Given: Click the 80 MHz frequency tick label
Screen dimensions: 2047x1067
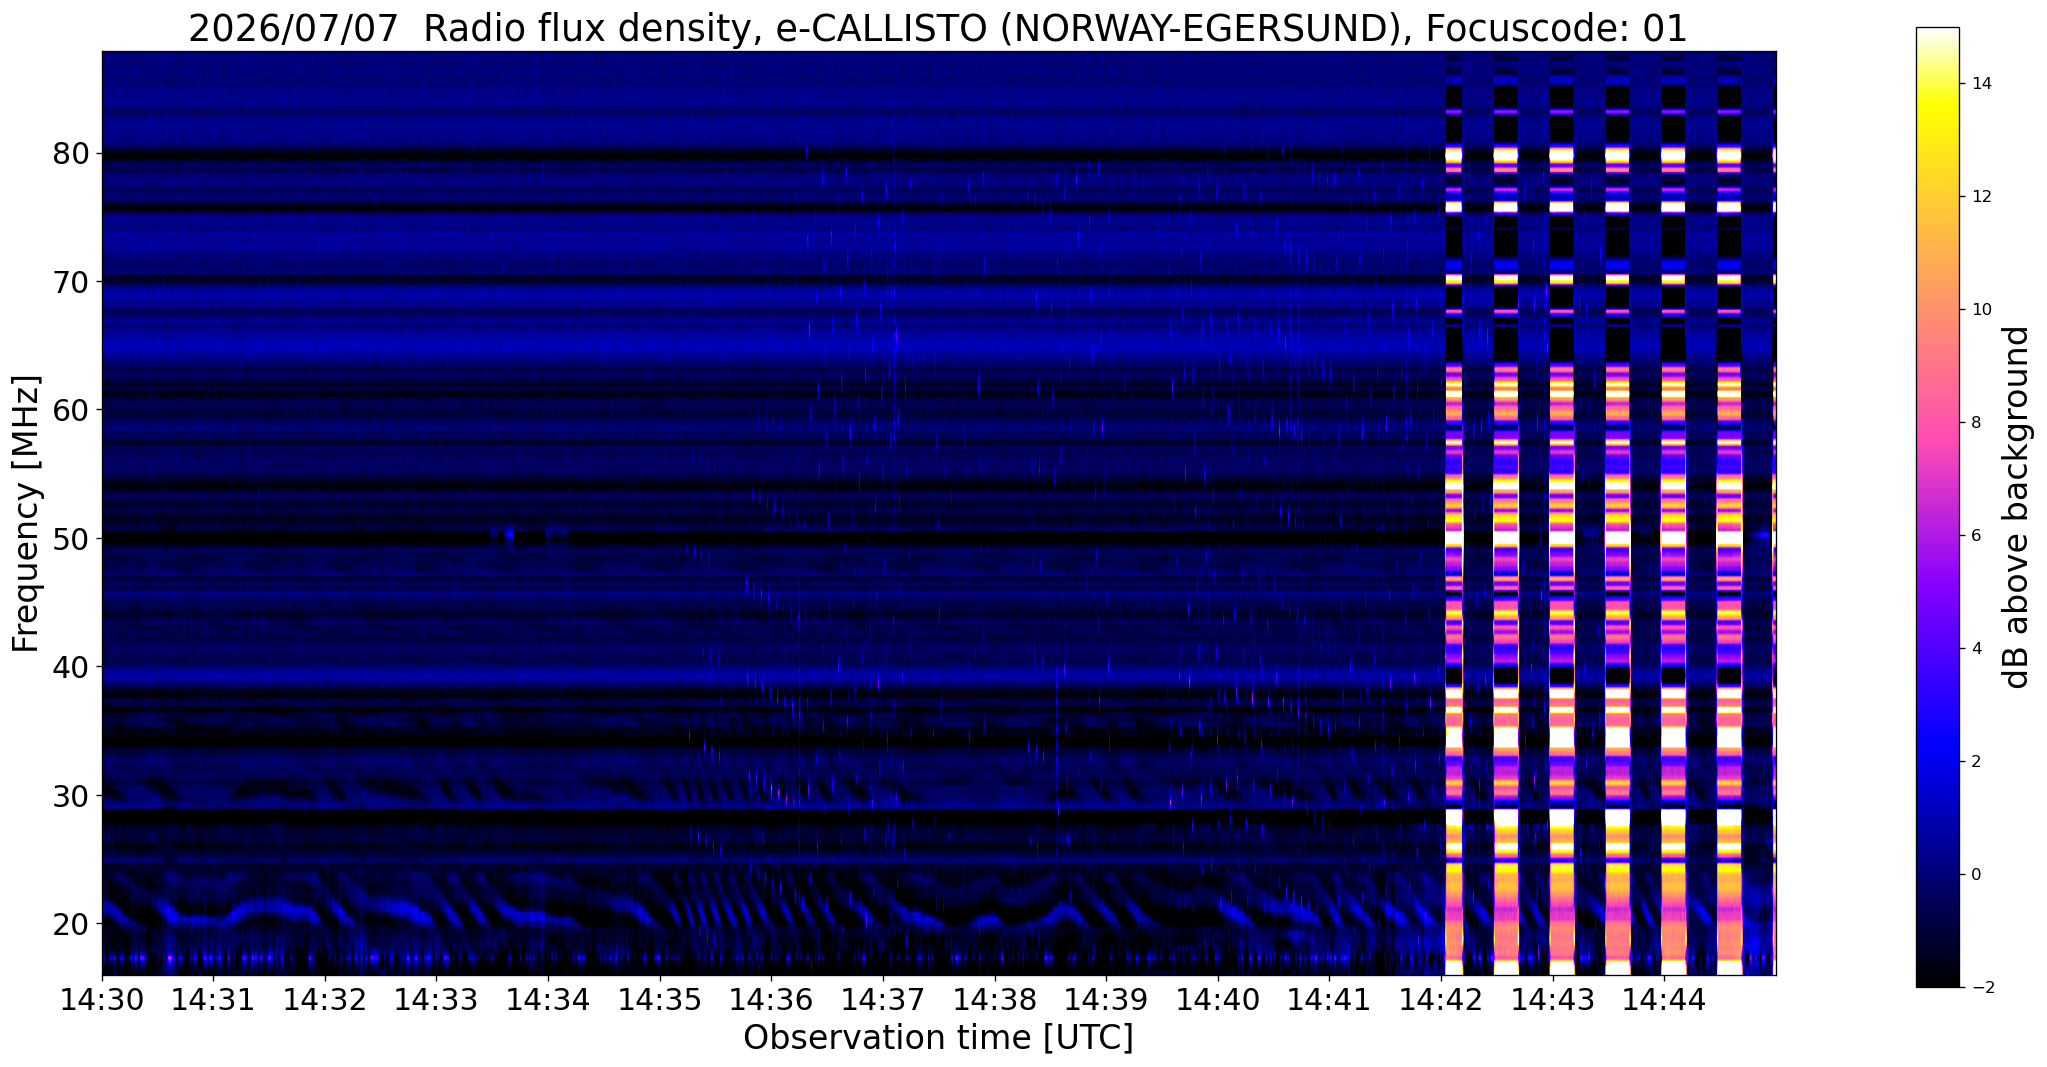Looking at the screenshot, I should pos(70,154).
